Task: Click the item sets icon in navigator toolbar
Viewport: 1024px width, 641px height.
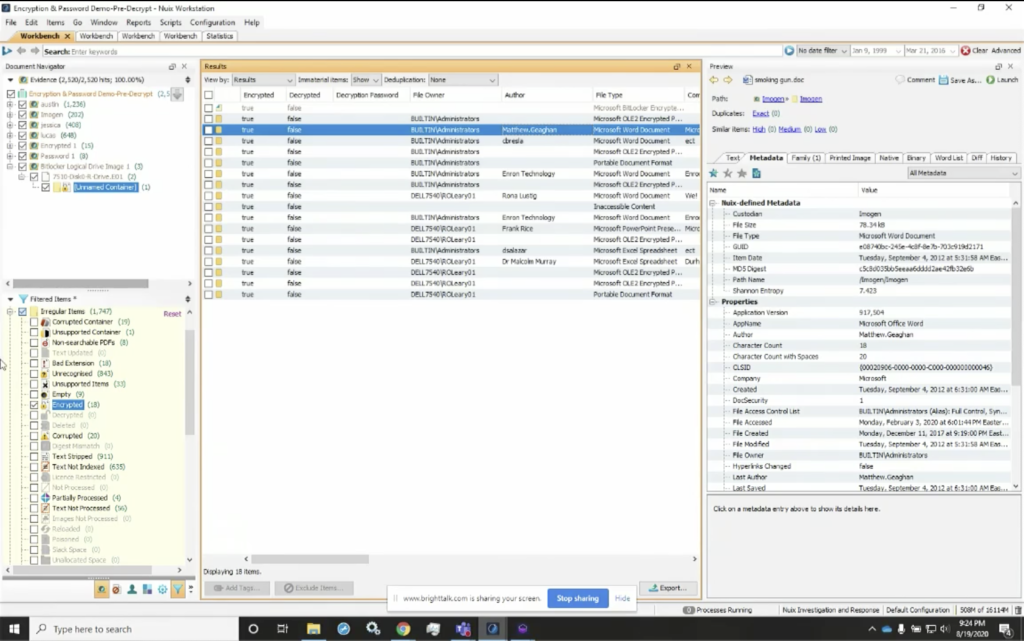Action: tap(147, 589)
